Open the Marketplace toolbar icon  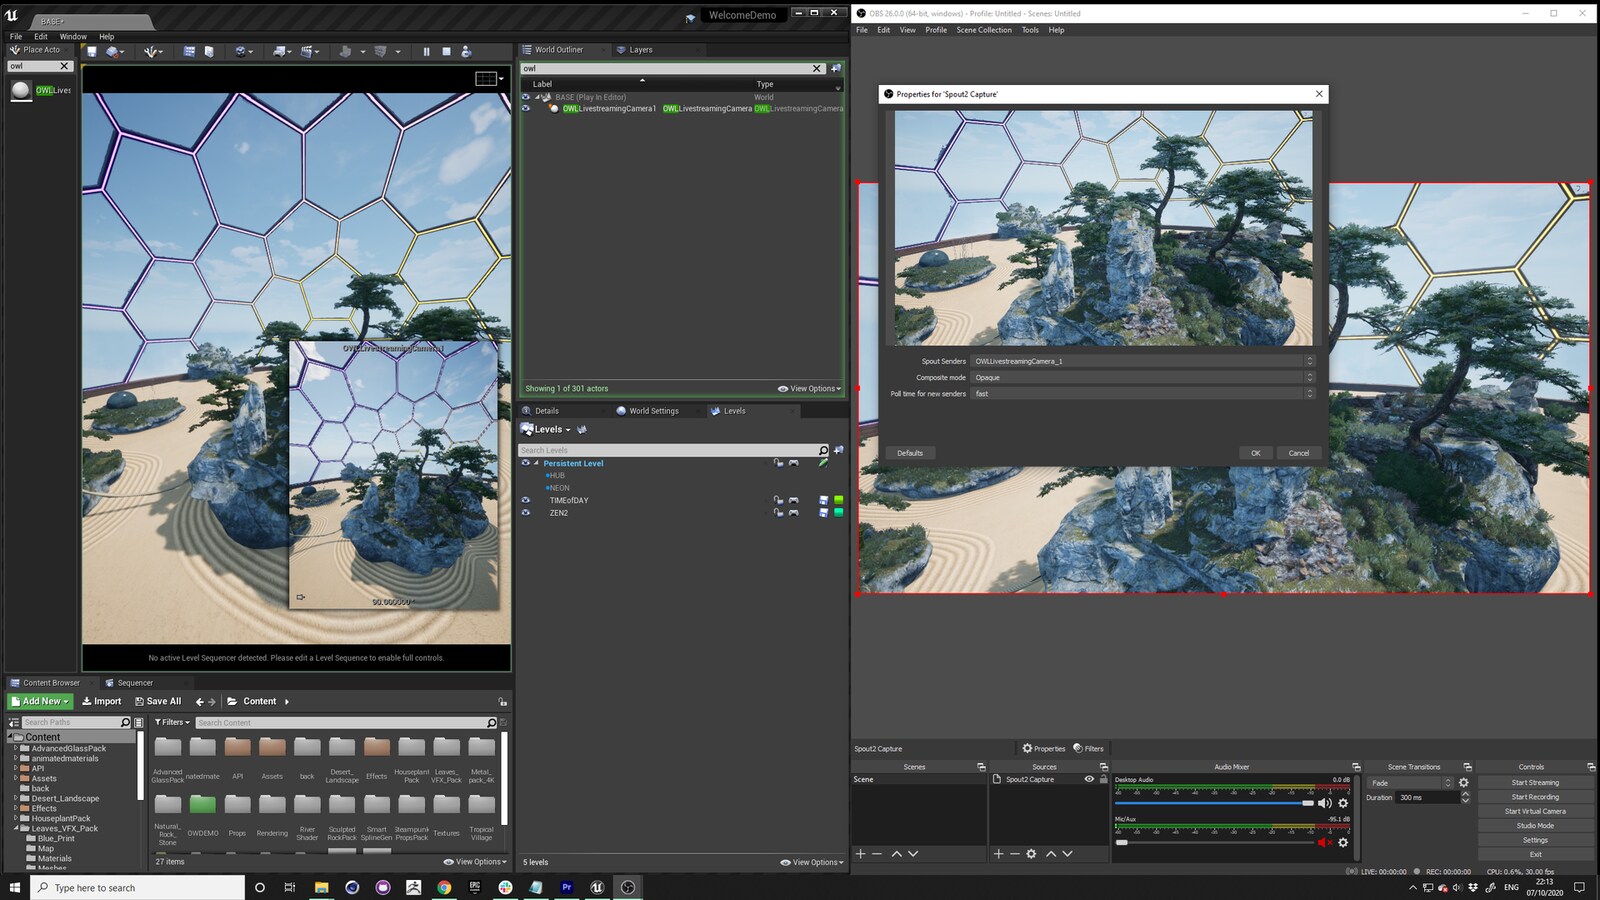click(209, 51)
